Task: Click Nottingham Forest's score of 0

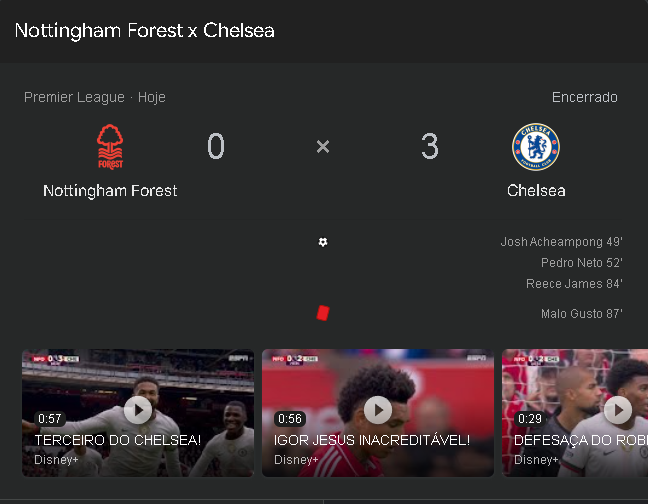Action: tap(216, 147)
